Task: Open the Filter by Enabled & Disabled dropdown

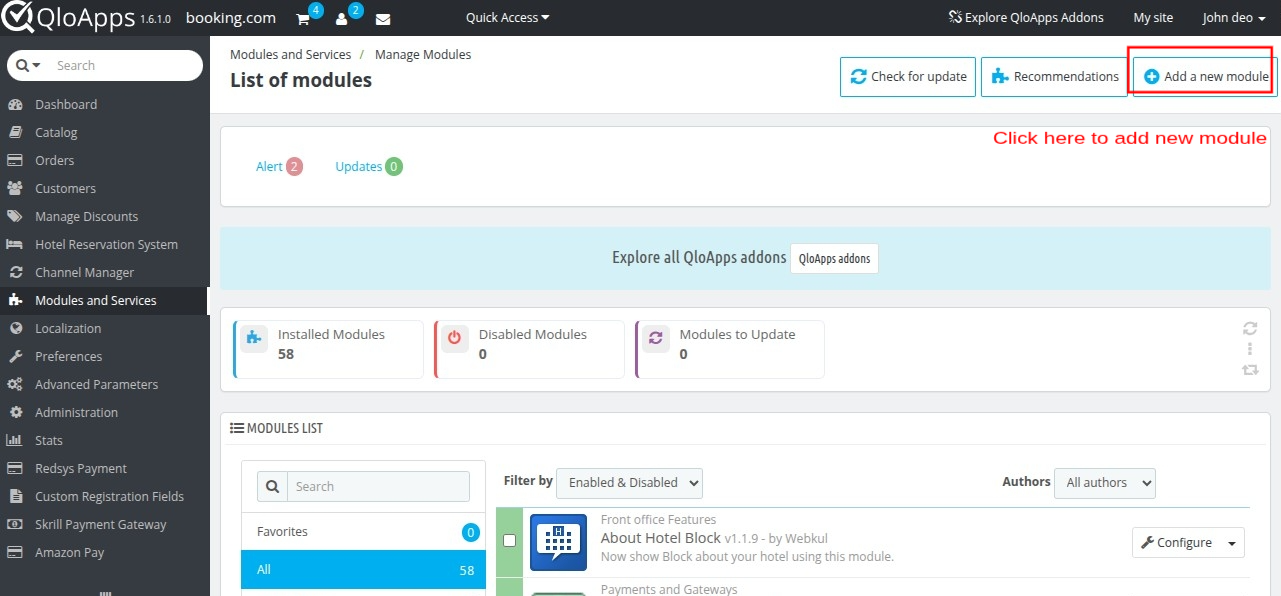Action: click(629, 482)
